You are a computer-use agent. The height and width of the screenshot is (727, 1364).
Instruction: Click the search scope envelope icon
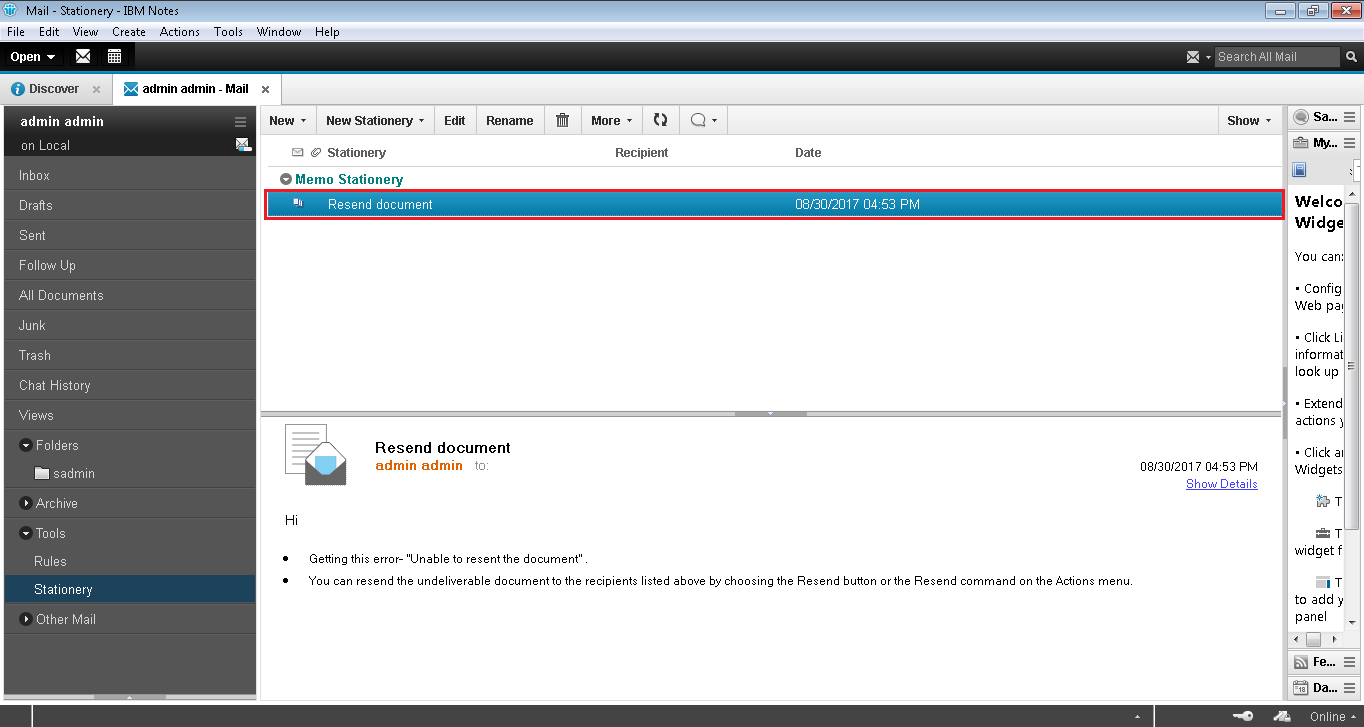[x=1193, y=57]
